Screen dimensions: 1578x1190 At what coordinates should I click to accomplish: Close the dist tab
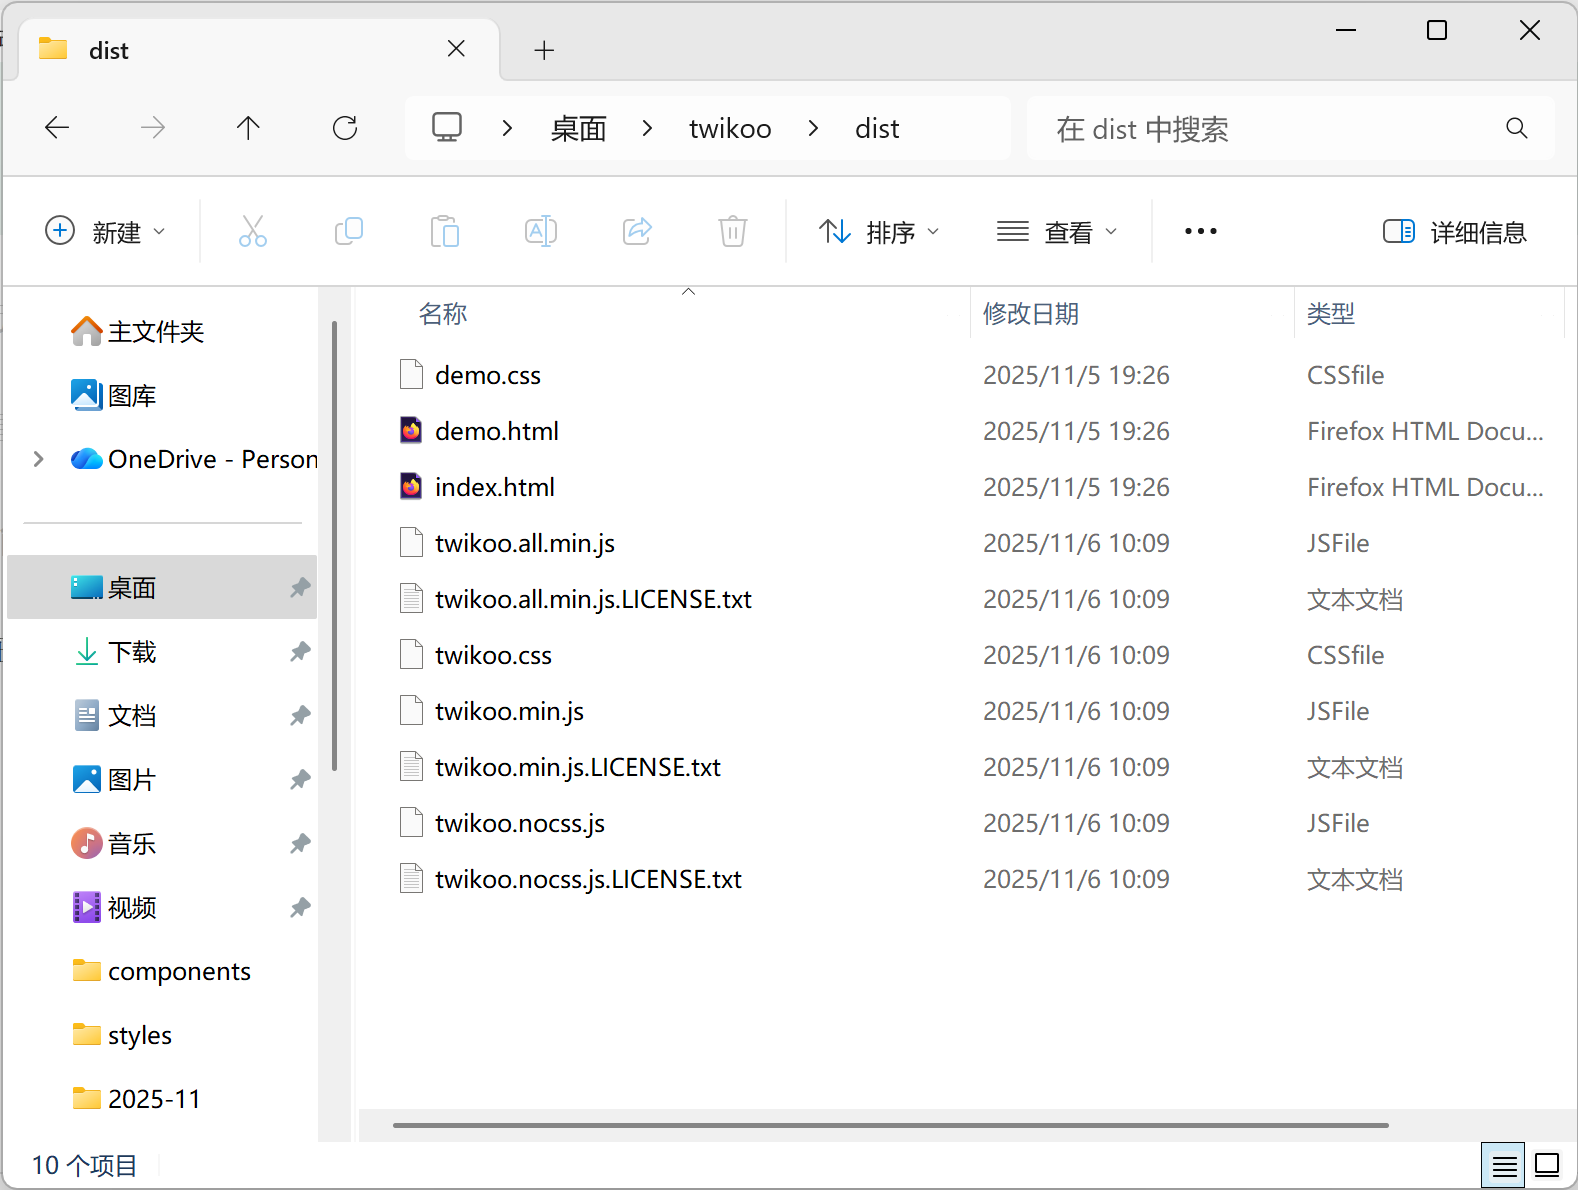456,49
